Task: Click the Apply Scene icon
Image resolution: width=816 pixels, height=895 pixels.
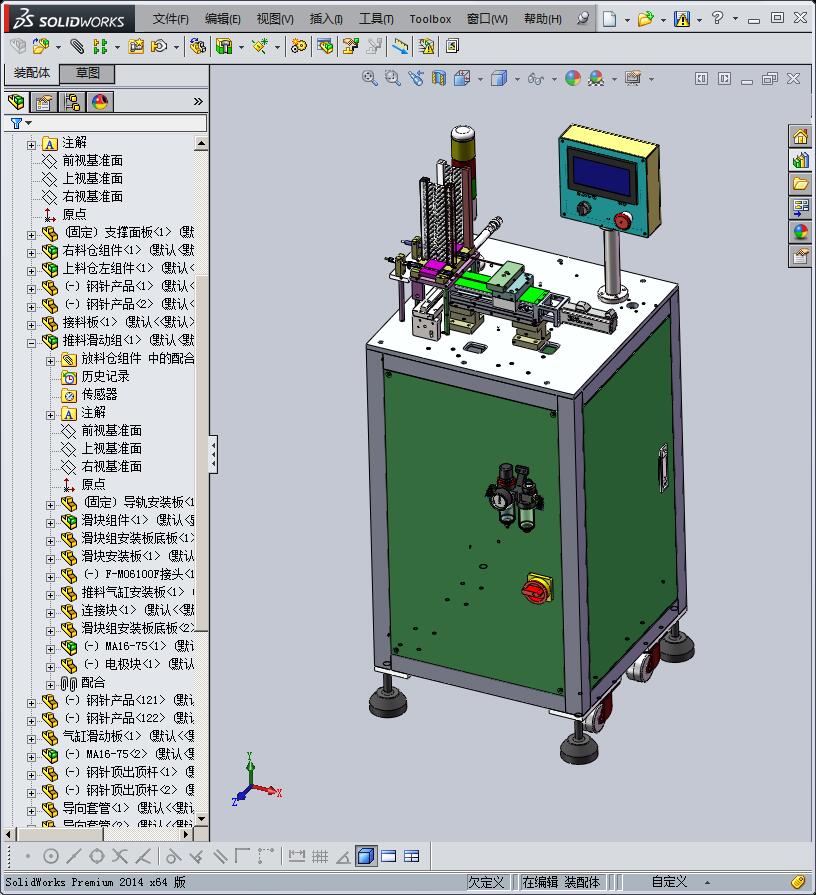Action: [x=596, y=78]
